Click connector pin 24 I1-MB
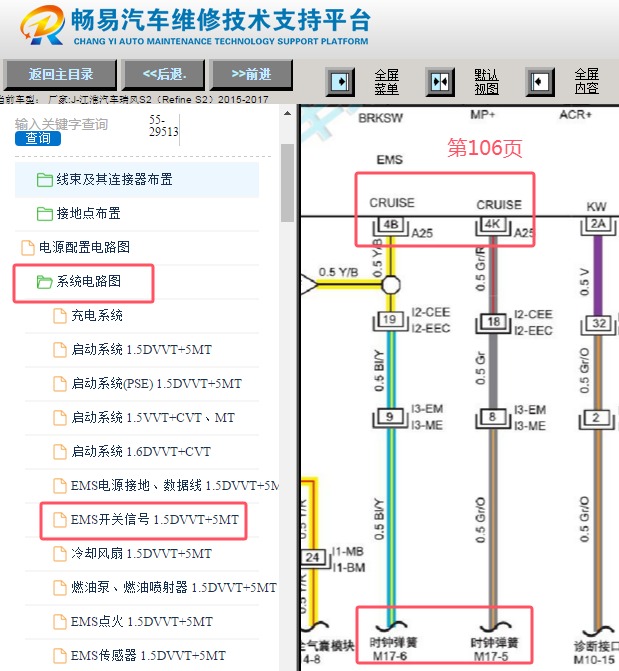619x671 pixels. point(312,558)
